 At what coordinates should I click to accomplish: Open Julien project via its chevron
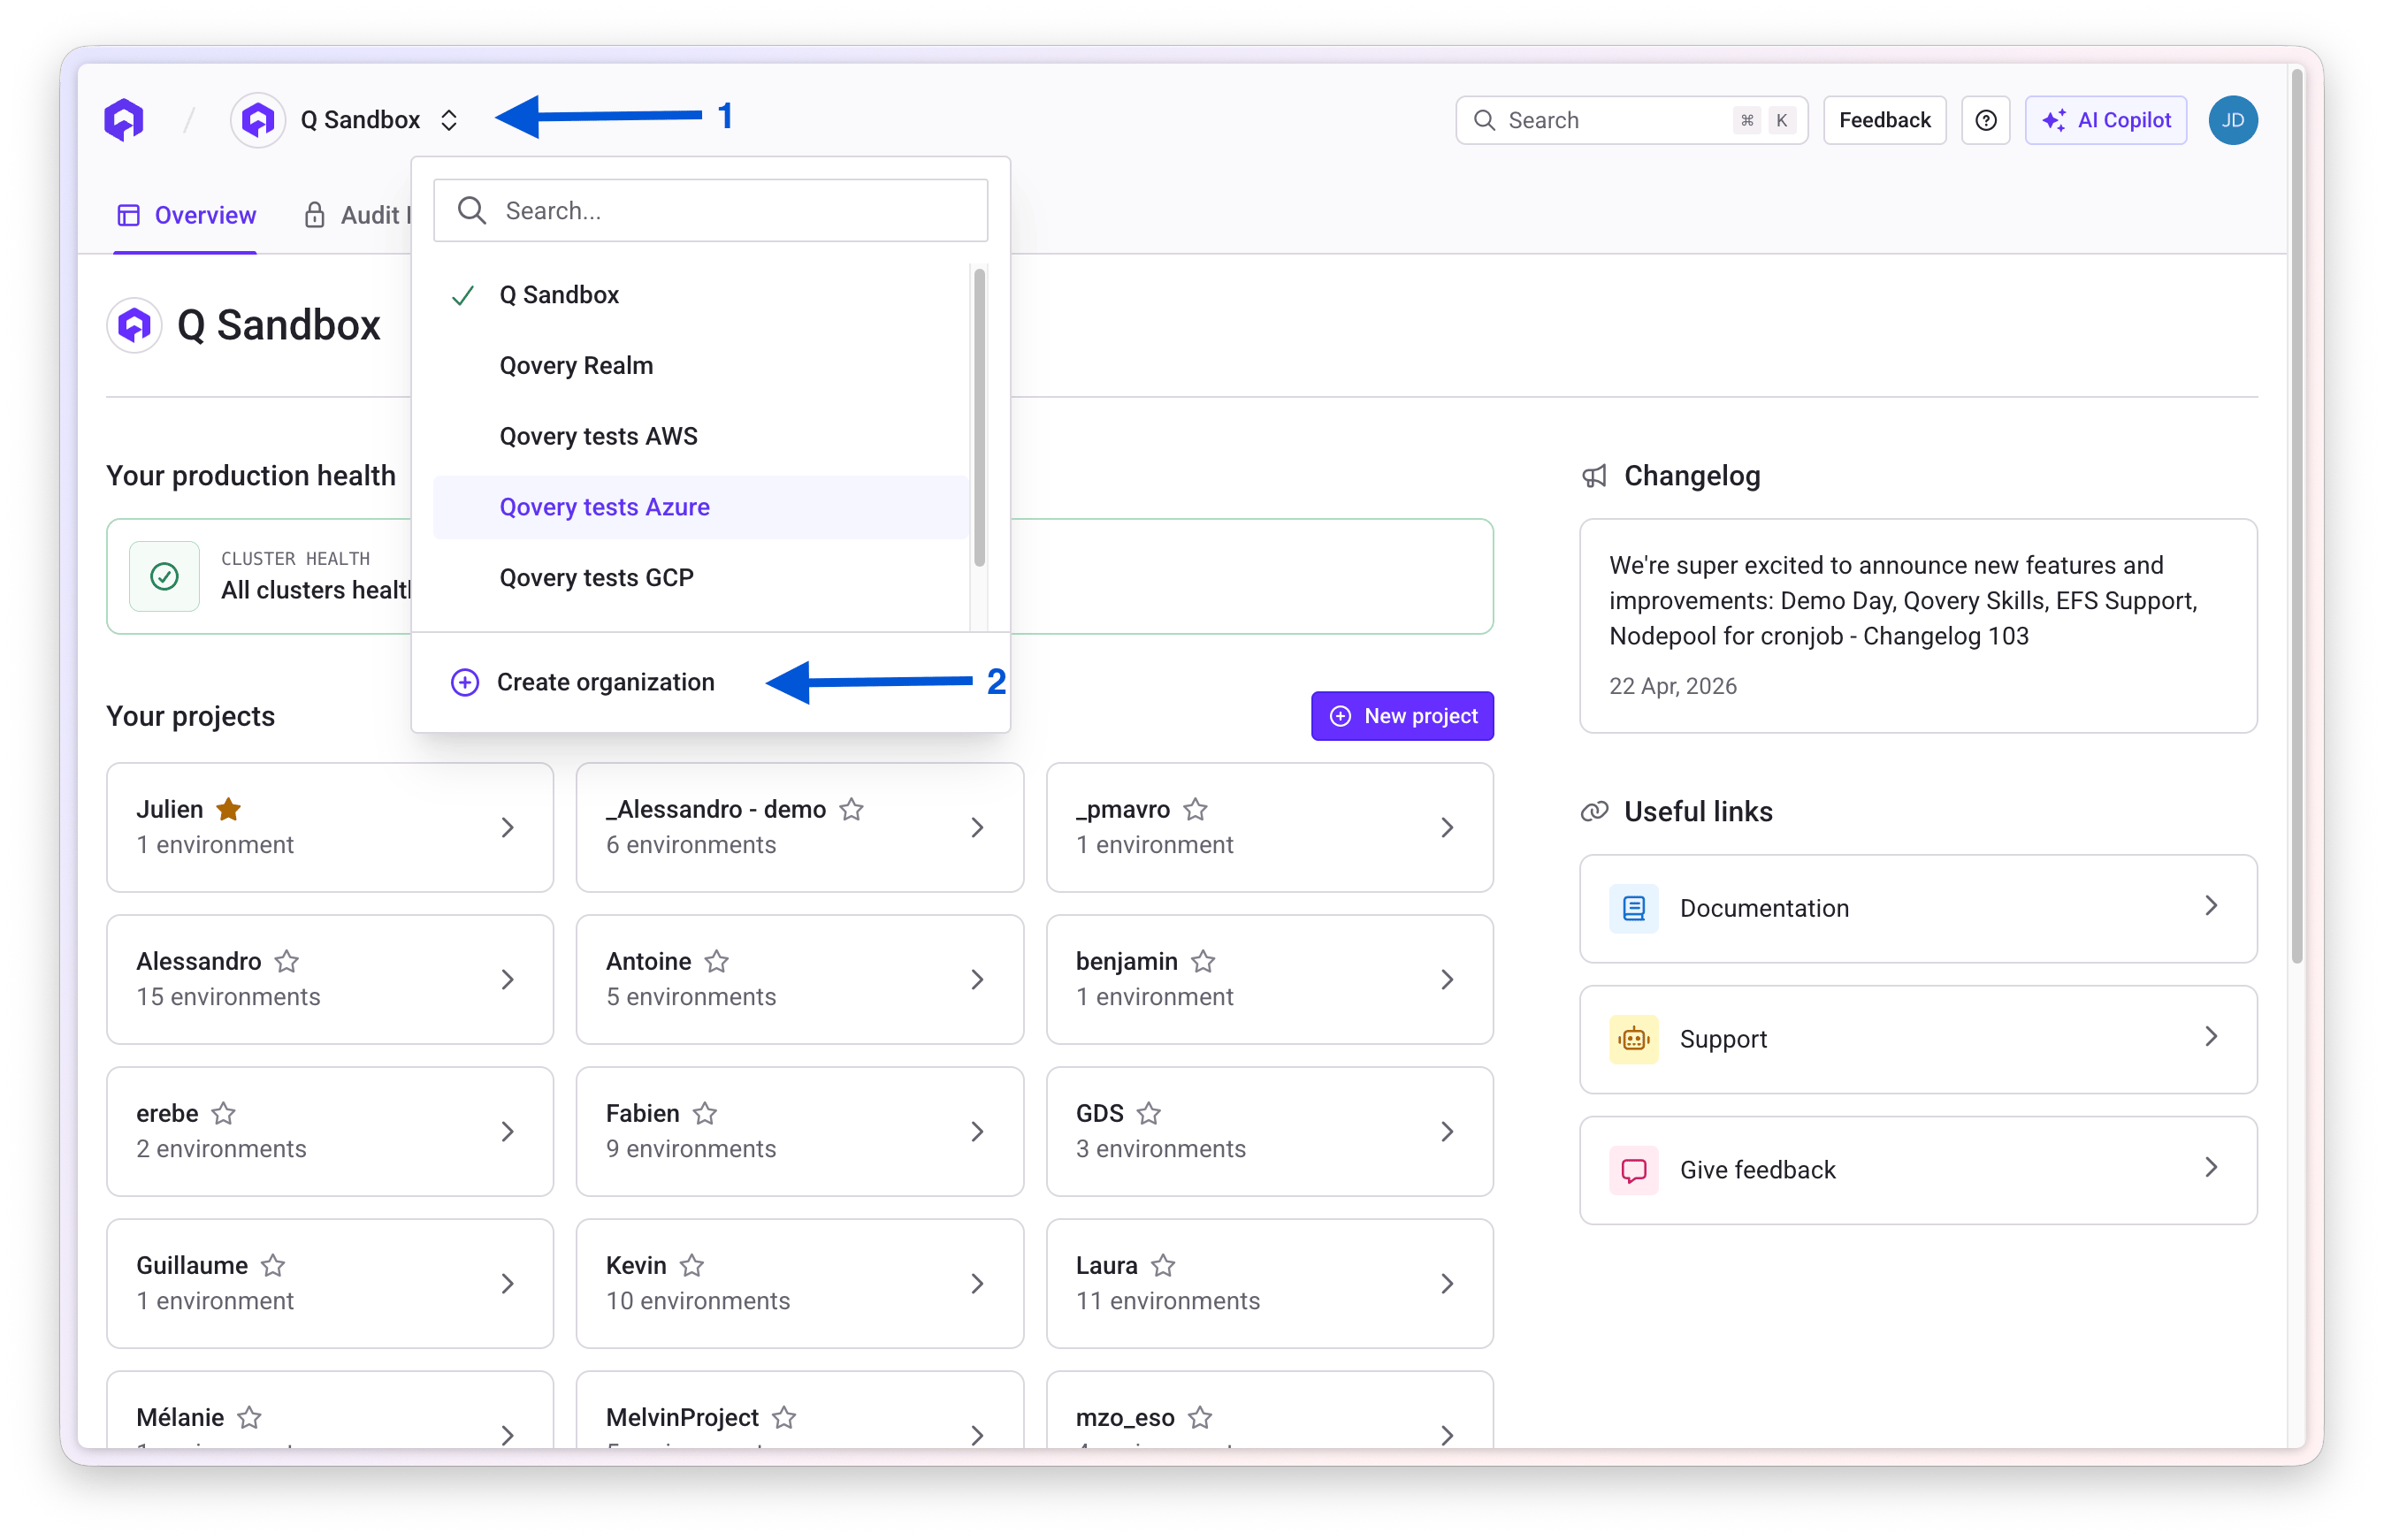[x=508, y=827]
